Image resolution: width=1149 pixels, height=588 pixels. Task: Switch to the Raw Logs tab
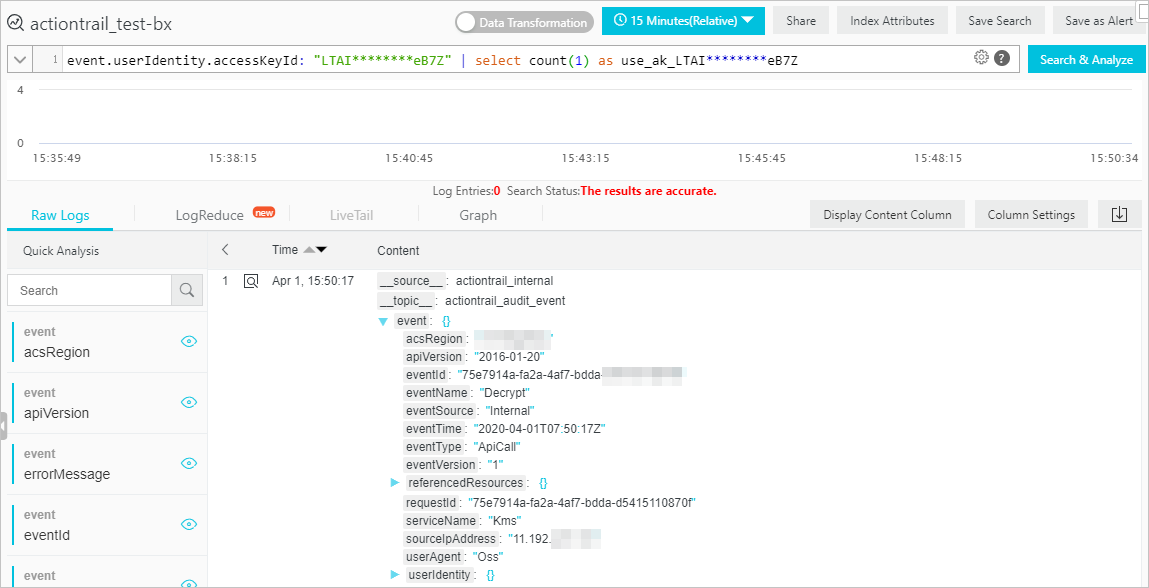point(60,216)
